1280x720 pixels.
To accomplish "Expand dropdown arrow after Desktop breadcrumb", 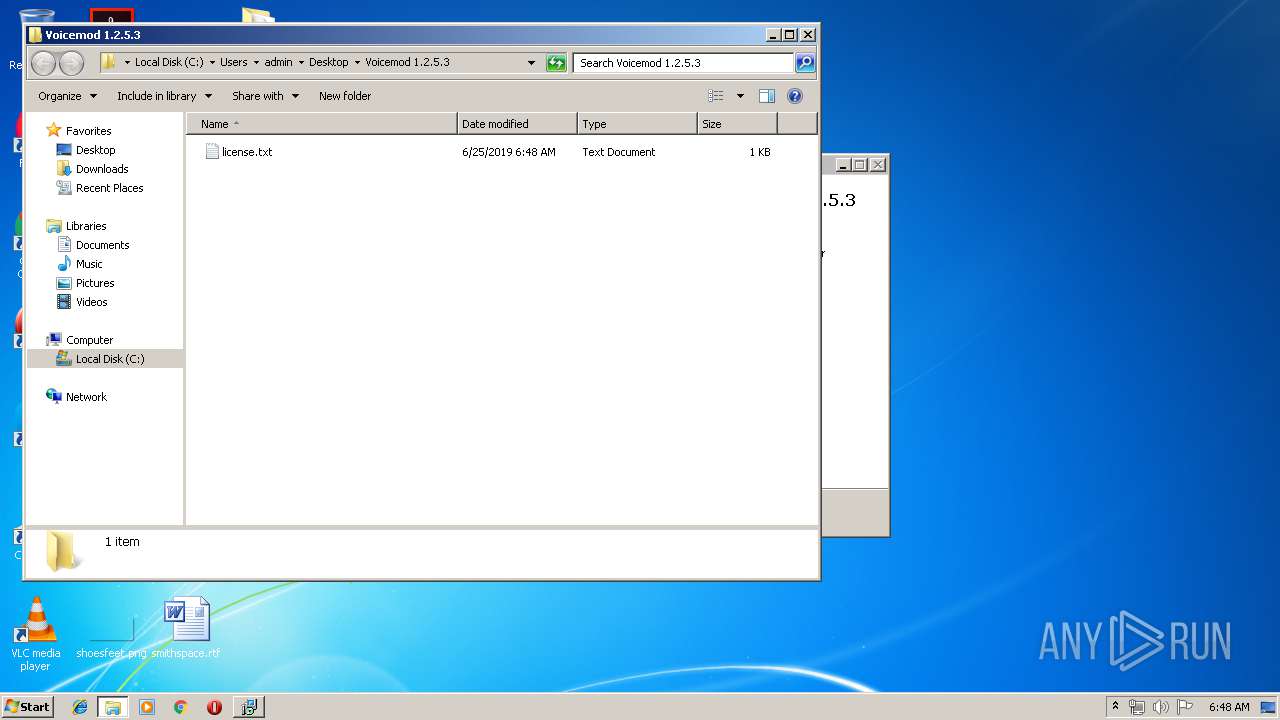I will [357, 62].
